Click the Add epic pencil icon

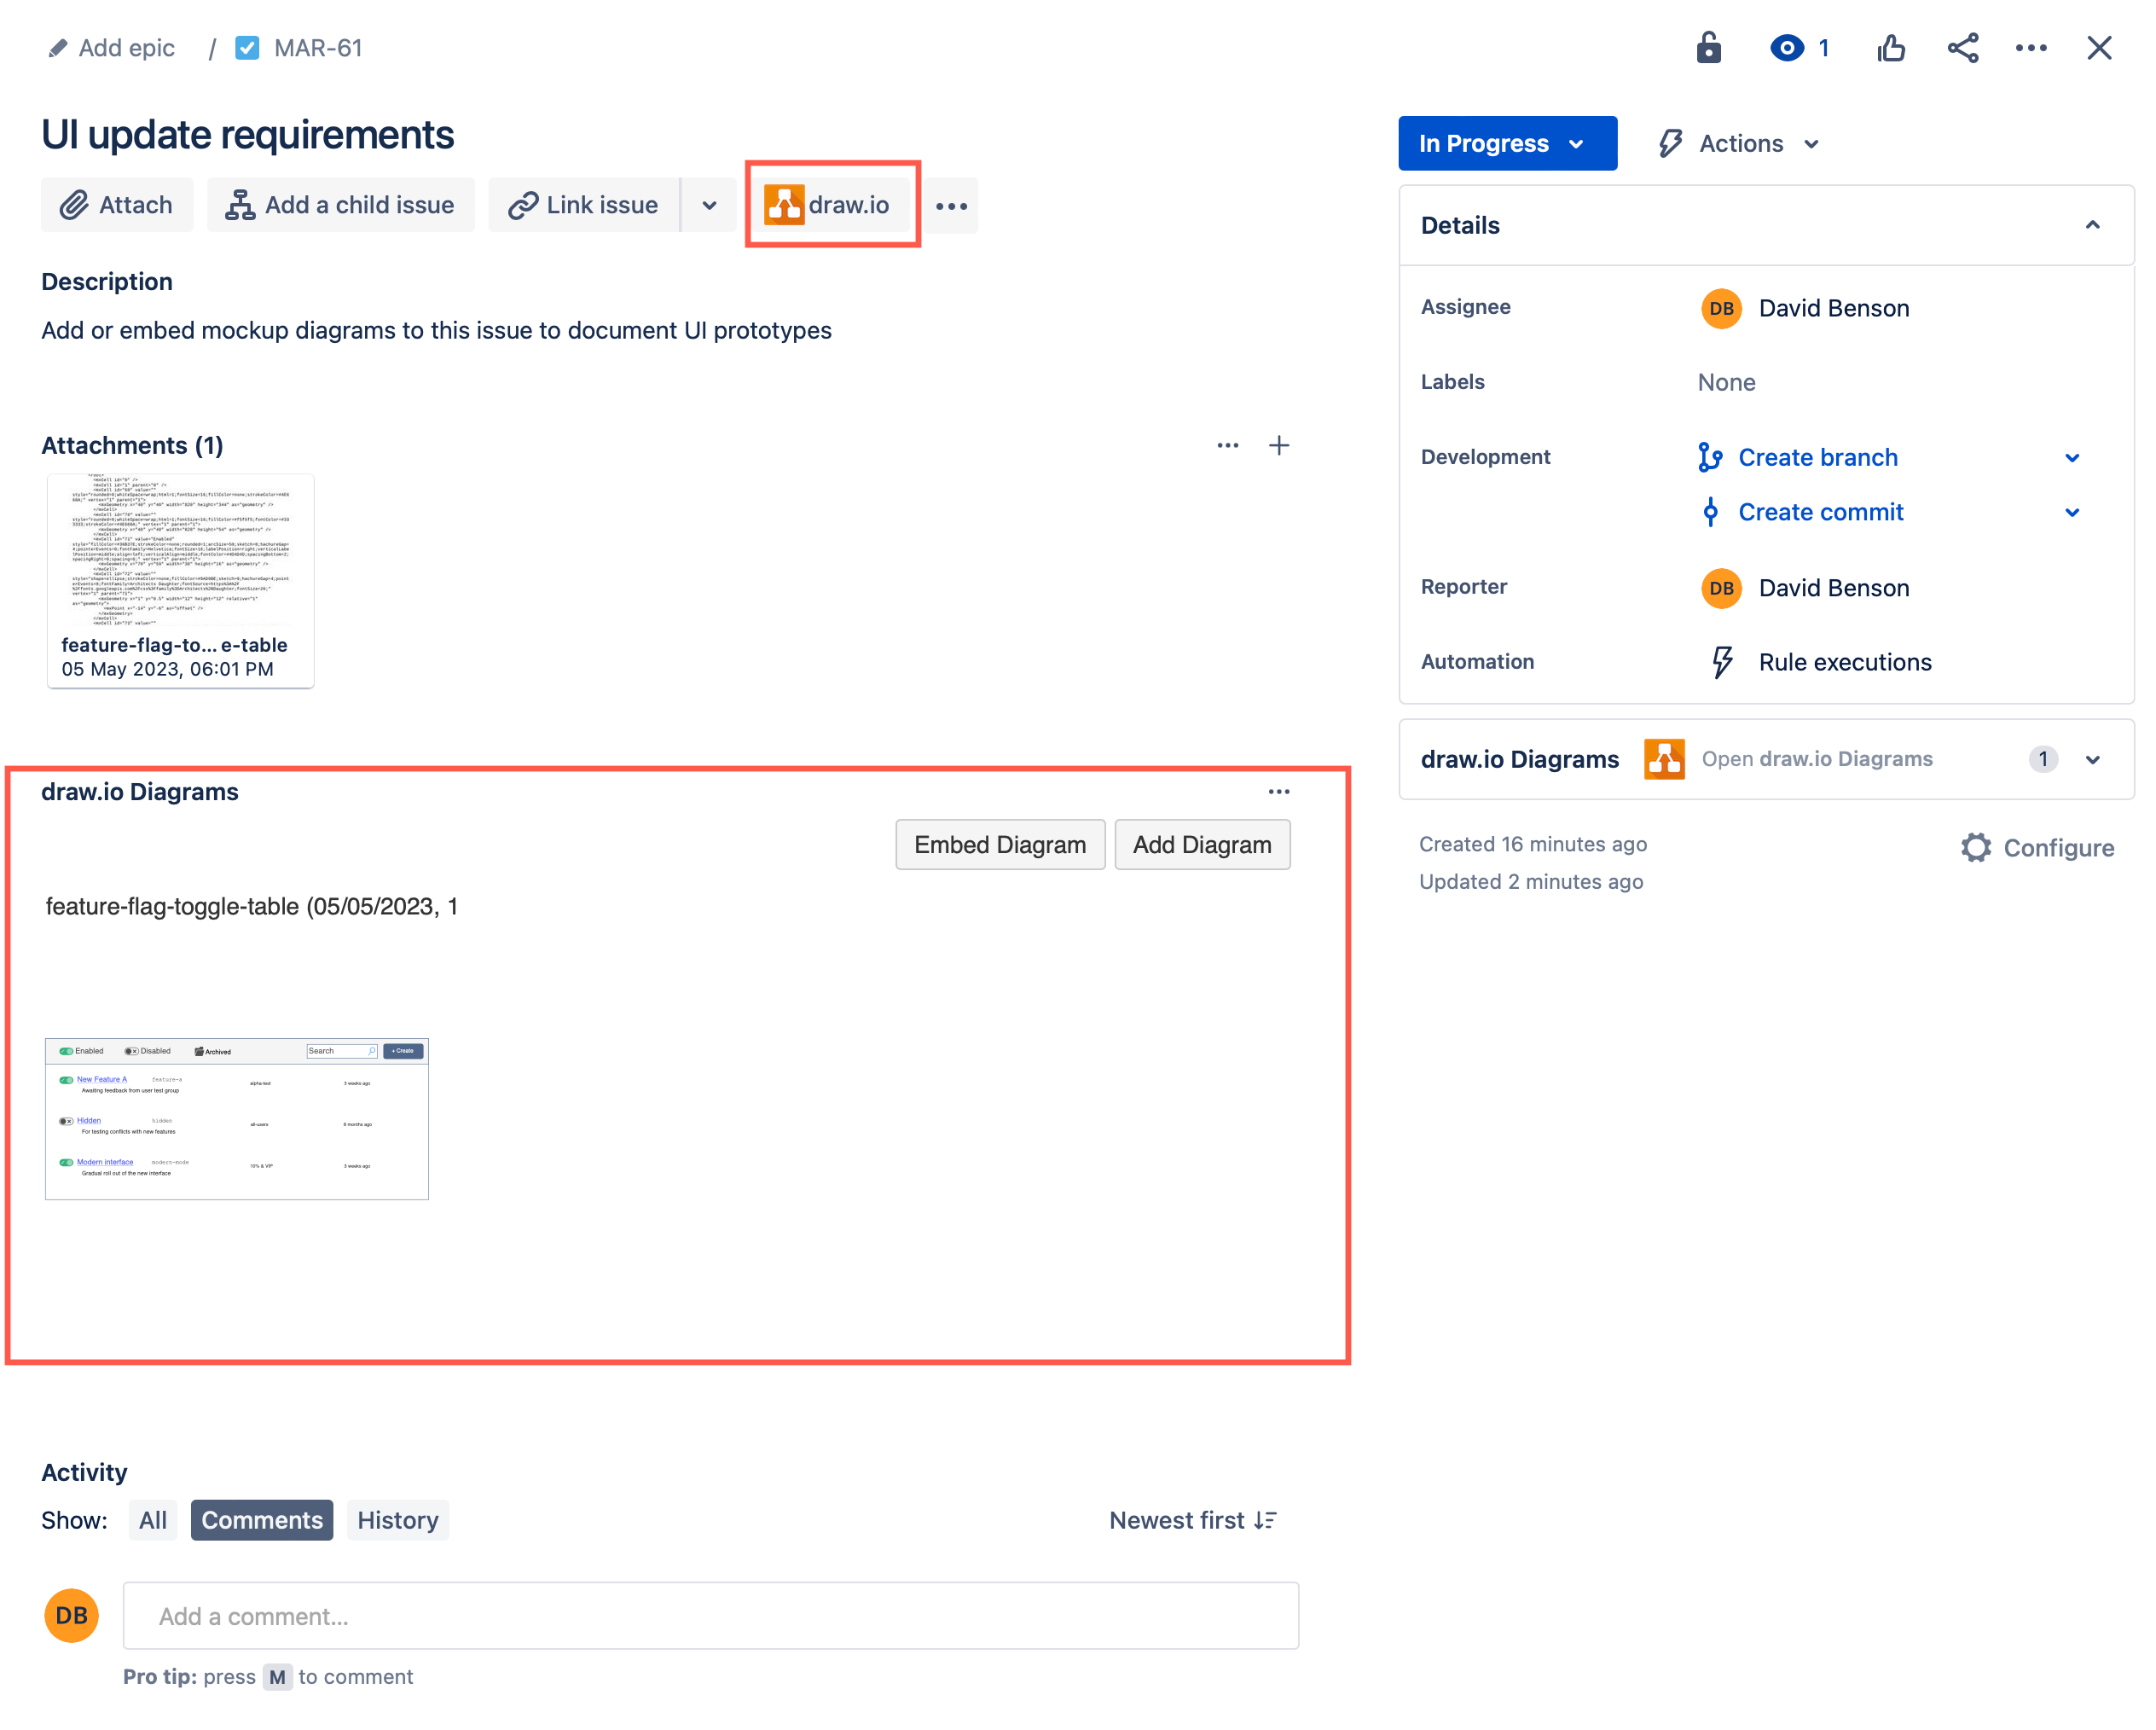pos(57,47)
